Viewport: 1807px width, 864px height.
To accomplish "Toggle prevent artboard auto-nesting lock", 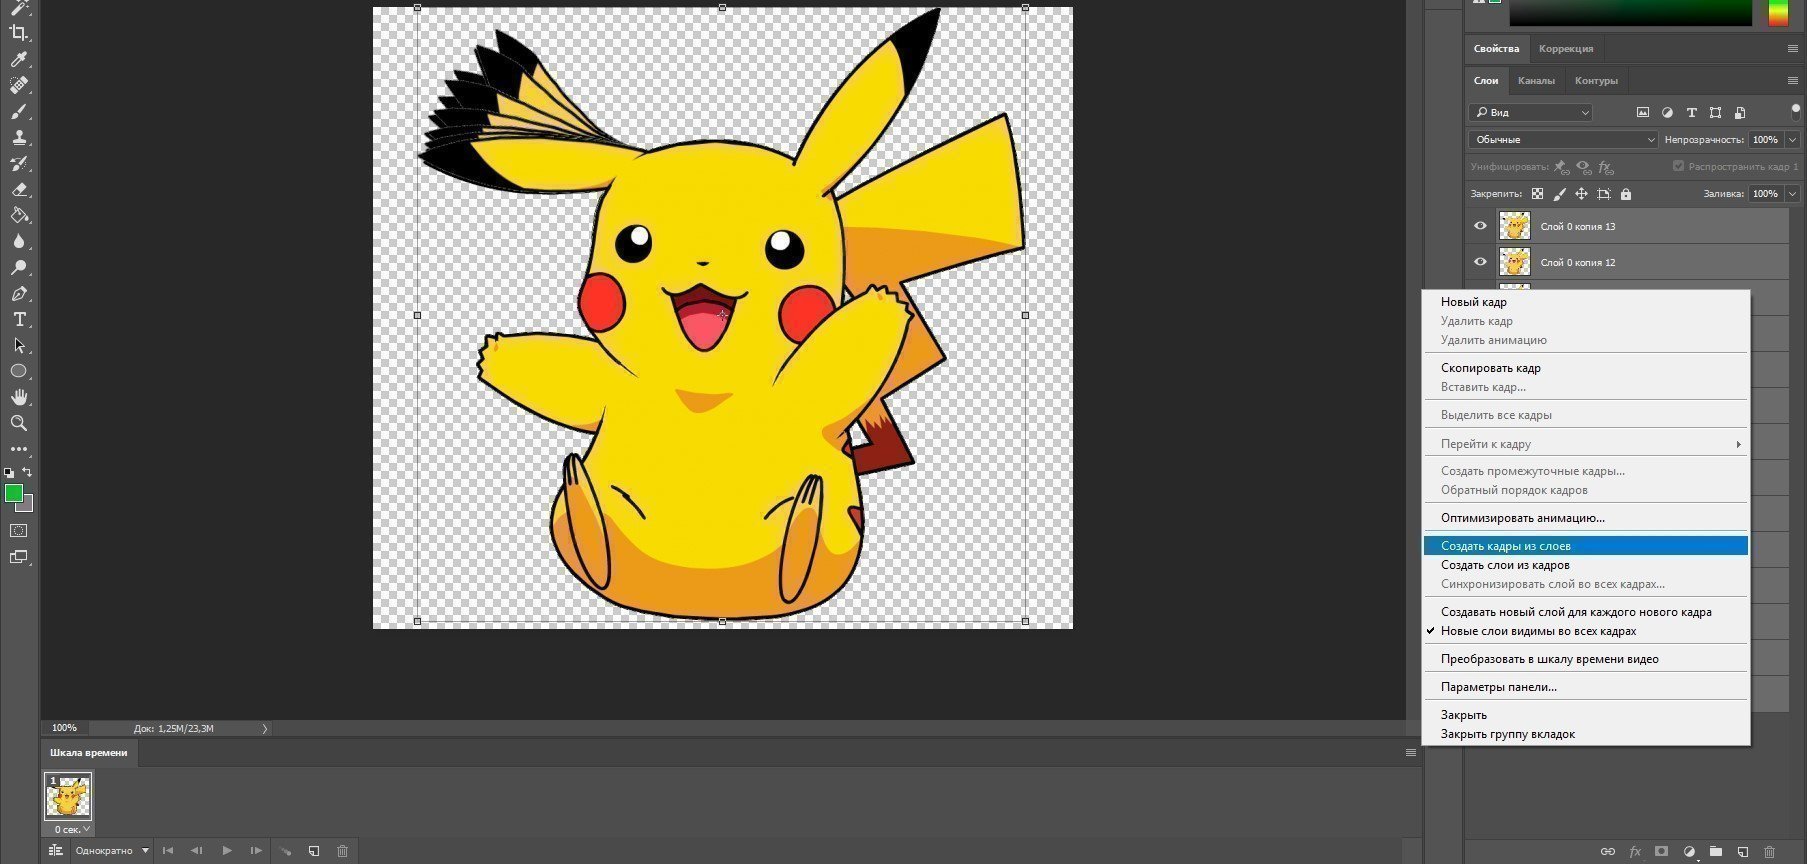I will tap(1604, 194).
